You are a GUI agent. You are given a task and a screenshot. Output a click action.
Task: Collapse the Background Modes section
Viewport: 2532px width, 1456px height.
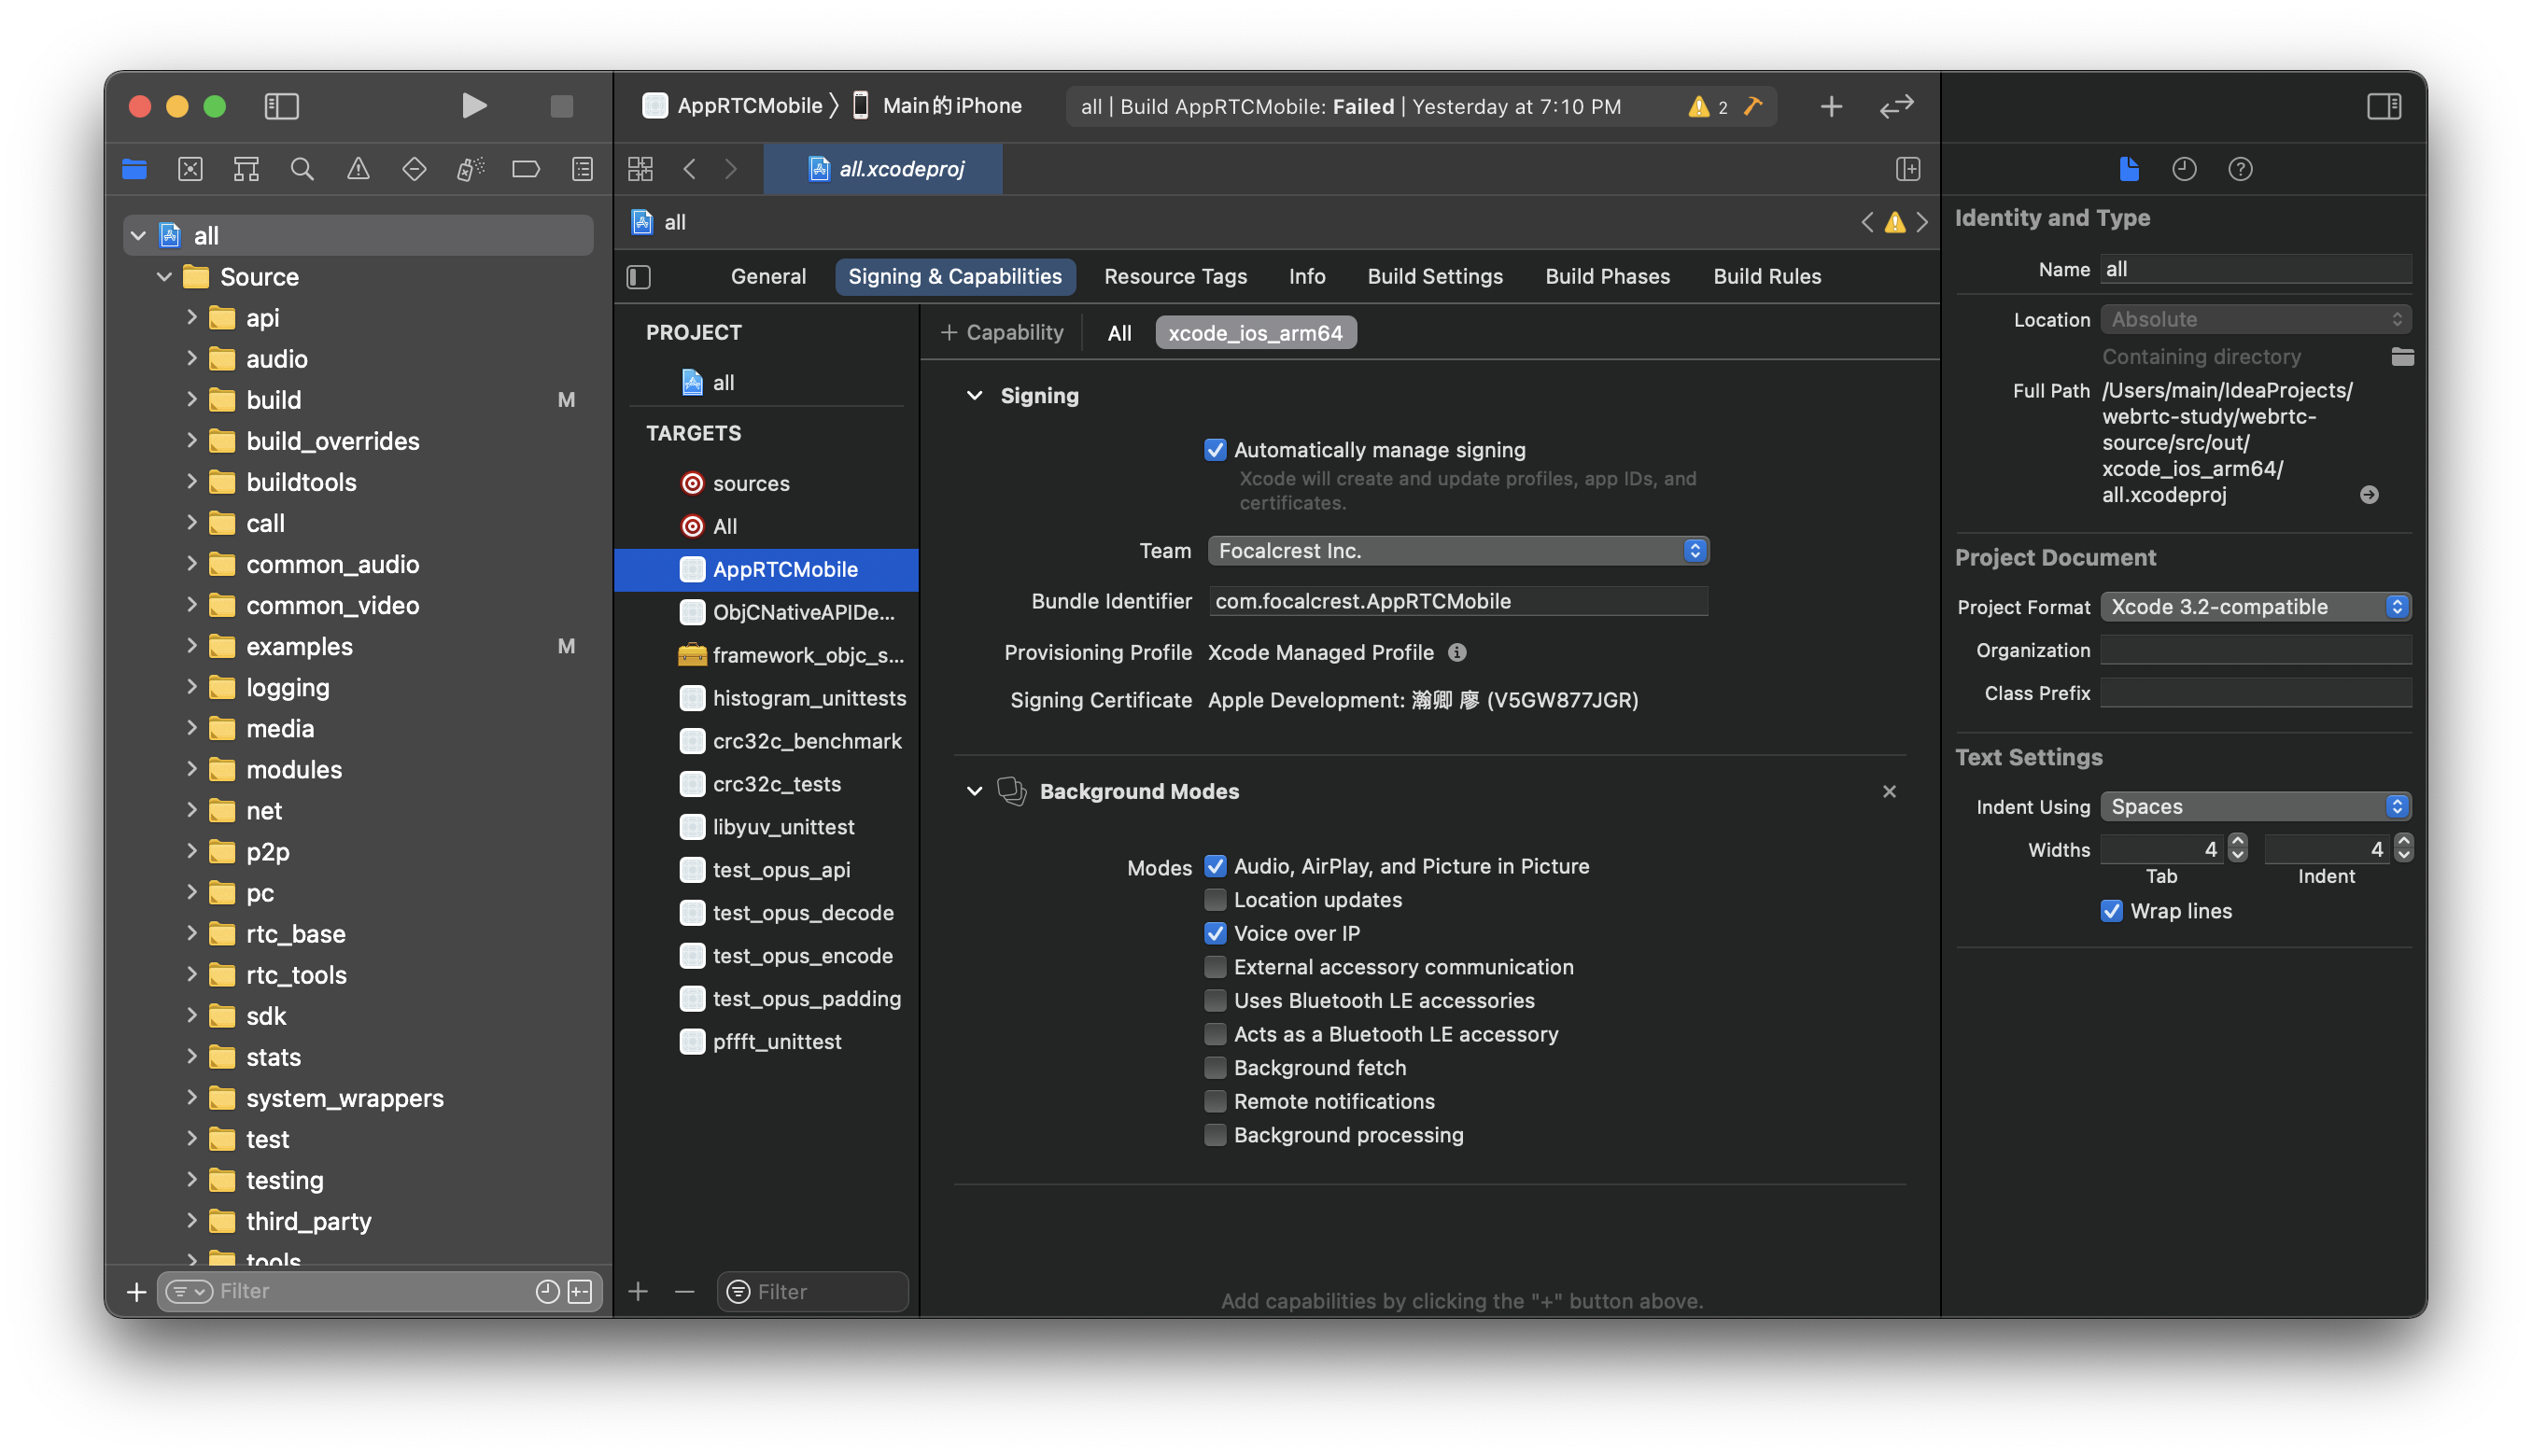tap(974, 791)
